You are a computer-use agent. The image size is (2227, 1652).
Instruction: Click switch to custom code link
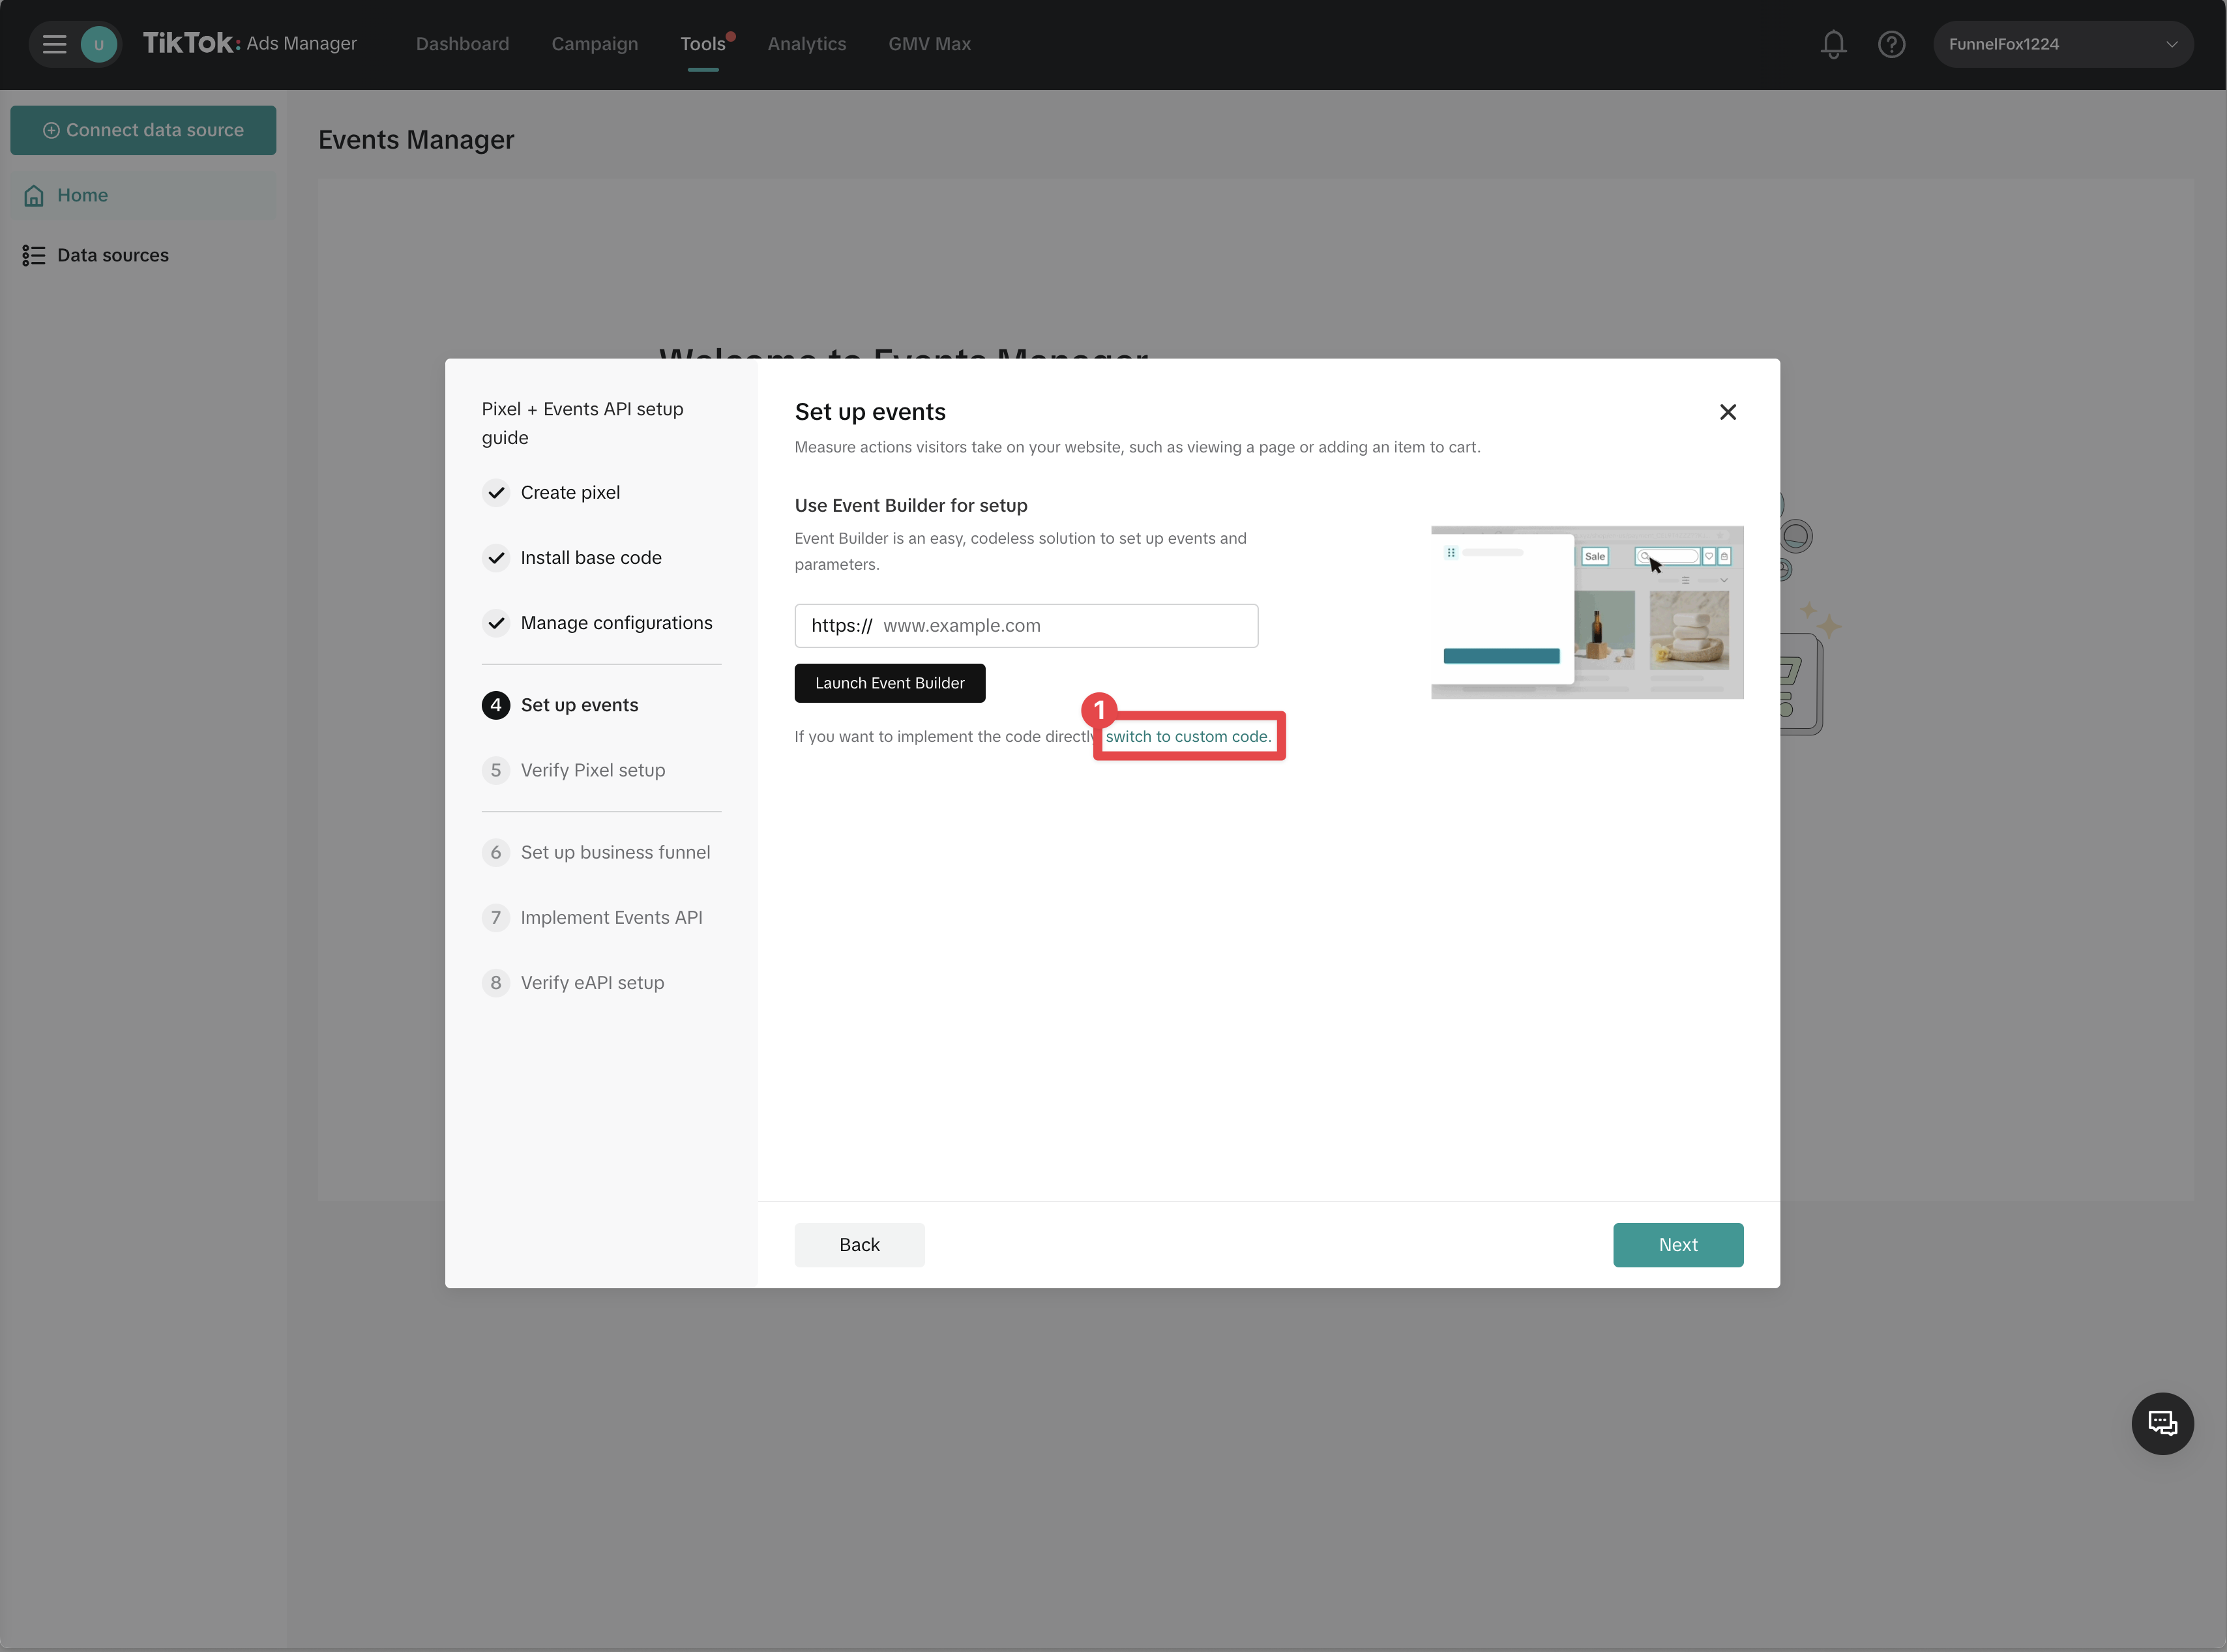click(x=1187, y=736)
